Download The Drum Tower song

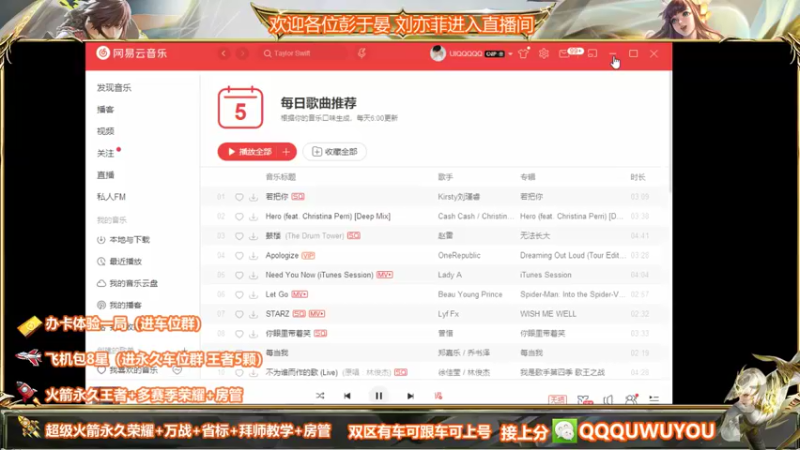click(x=253, y=236)
